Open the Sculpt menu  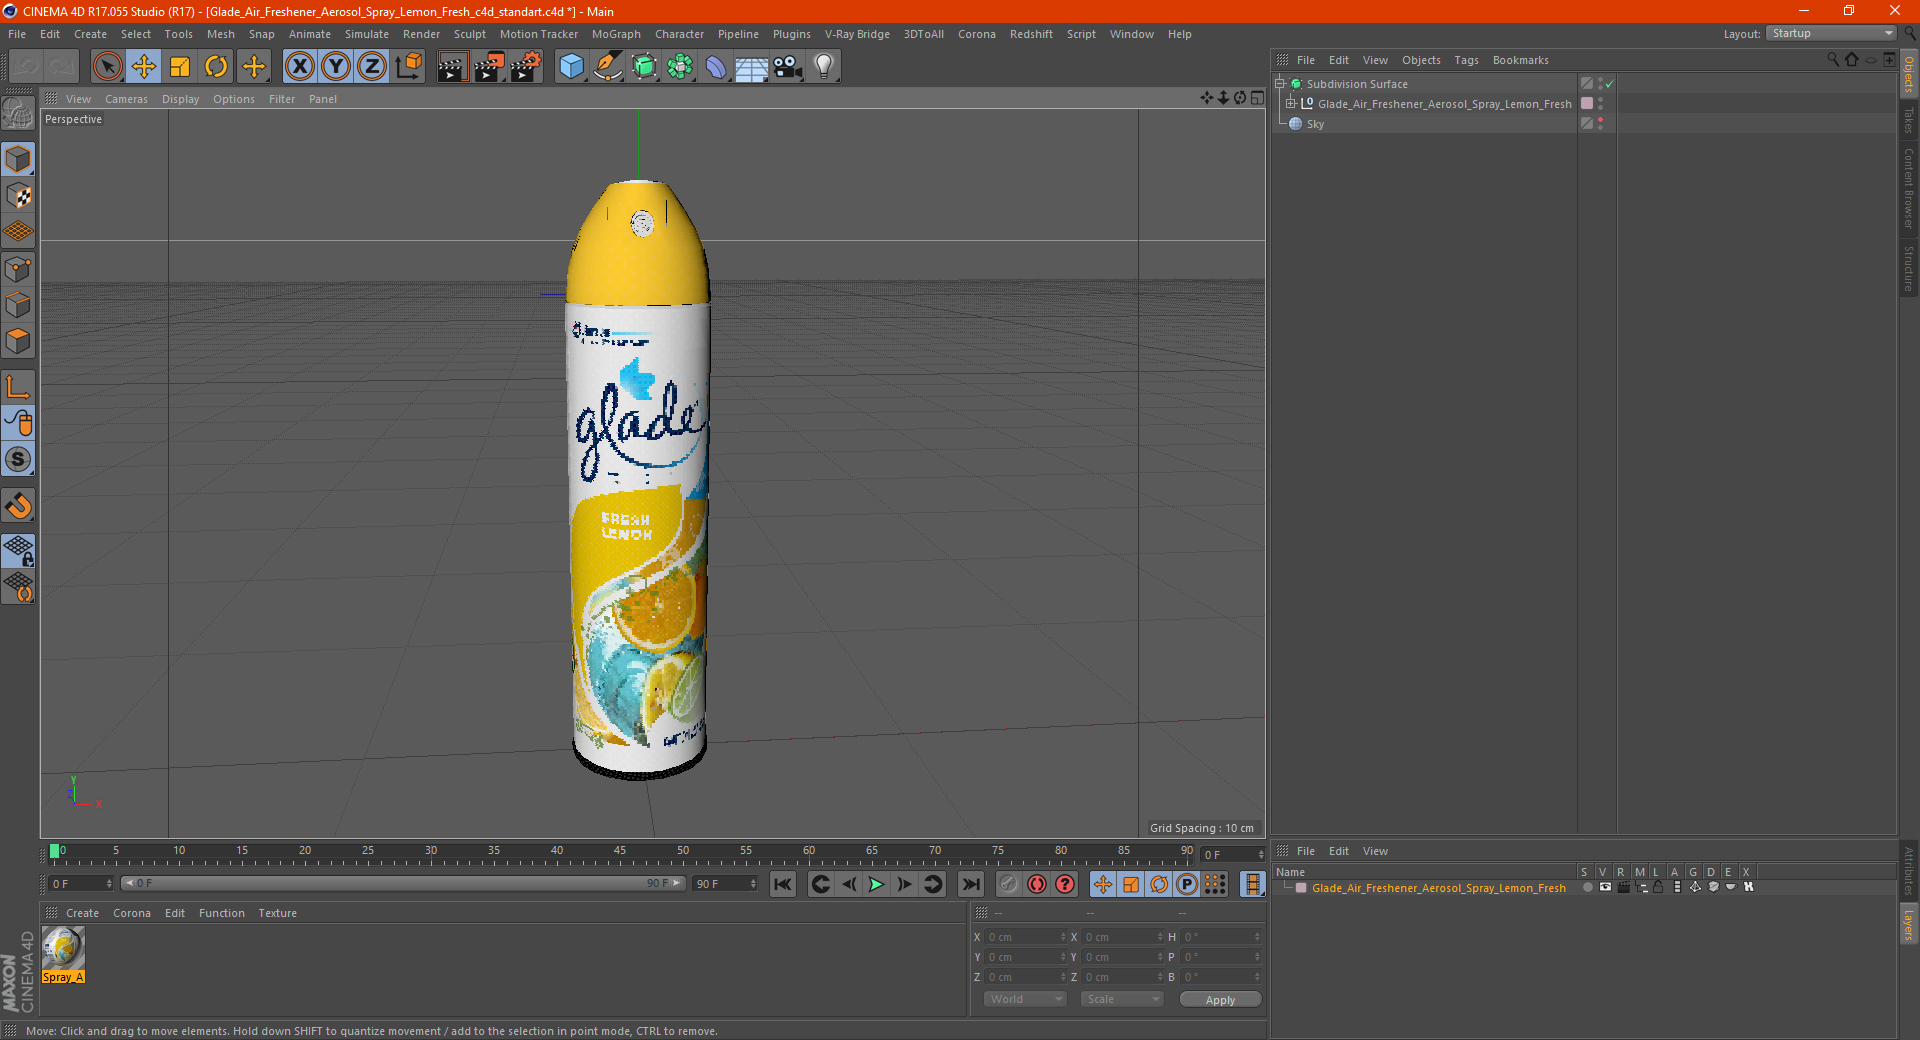469,34
